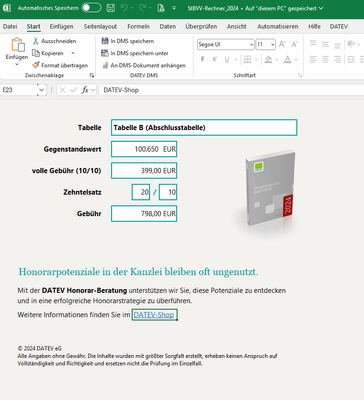The image size is (364, 400).
Task: Click the align middle icon
Action: pyautogui.click(x=325, y=44)
